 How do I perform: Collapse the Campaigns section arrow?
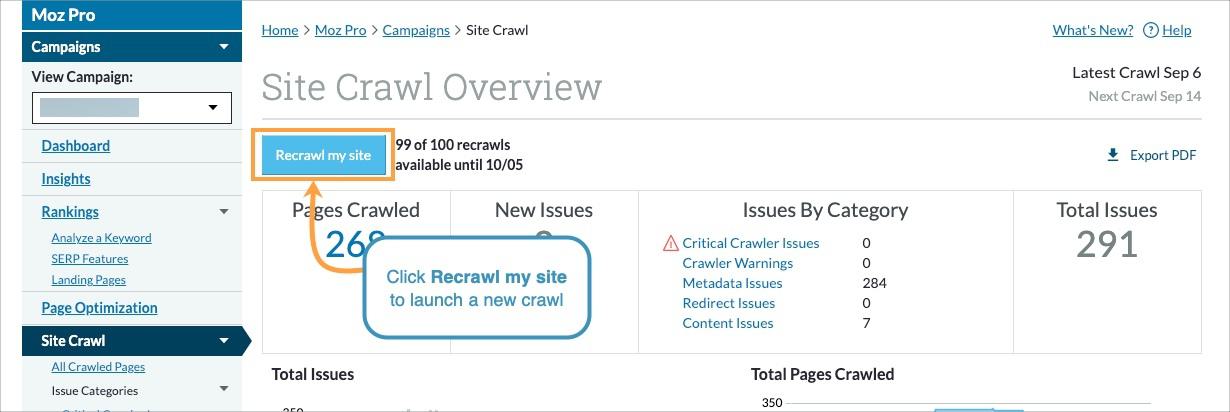223,47
